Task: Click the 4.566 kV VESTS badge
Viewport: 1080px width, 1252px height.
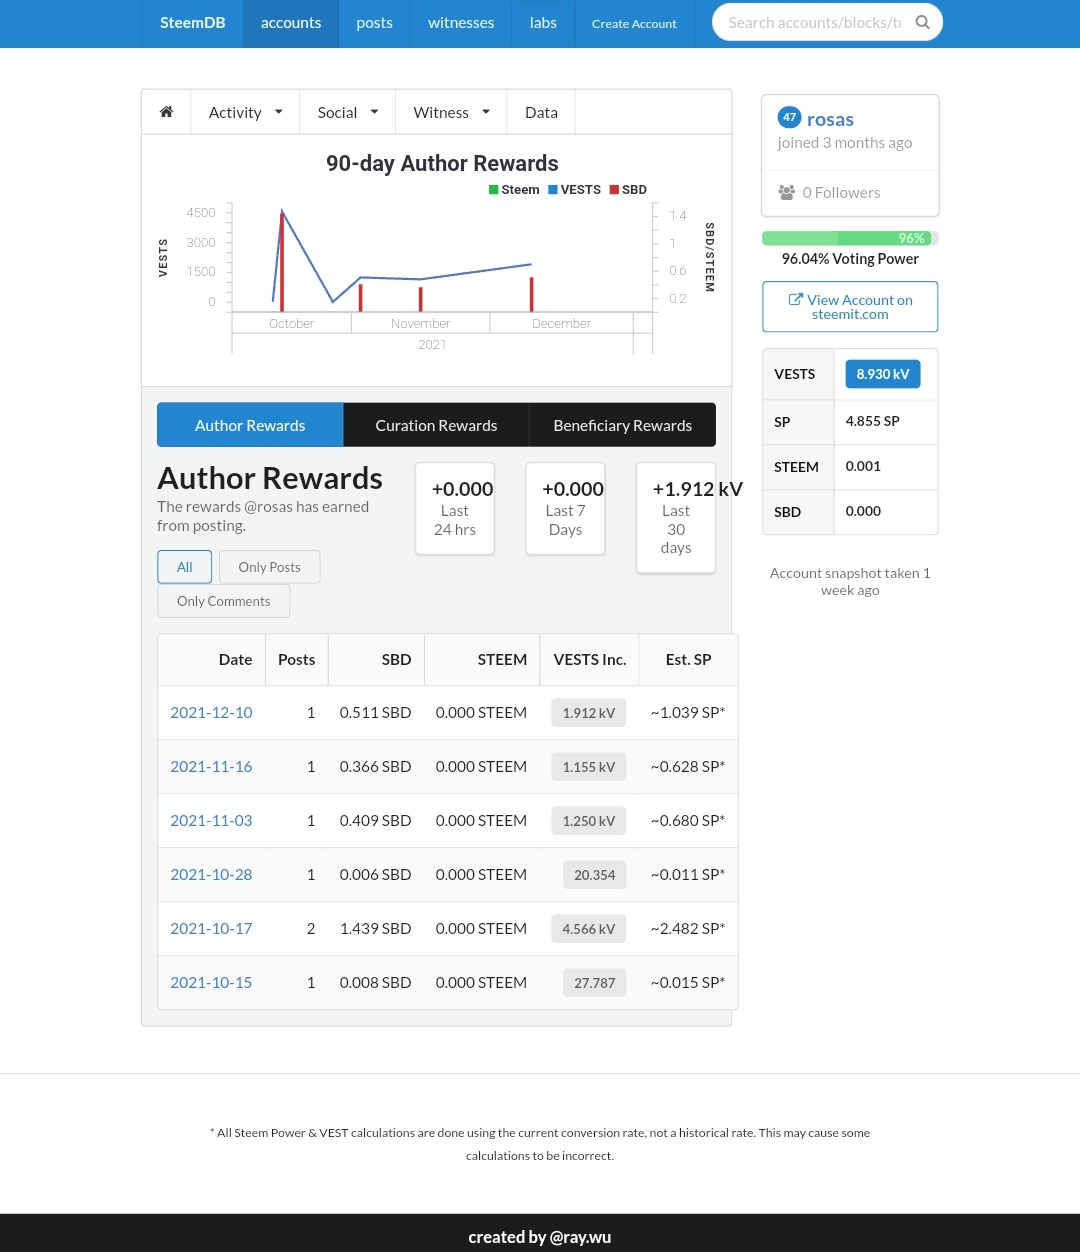Action: pyautogui.click(x=588, y=929)
